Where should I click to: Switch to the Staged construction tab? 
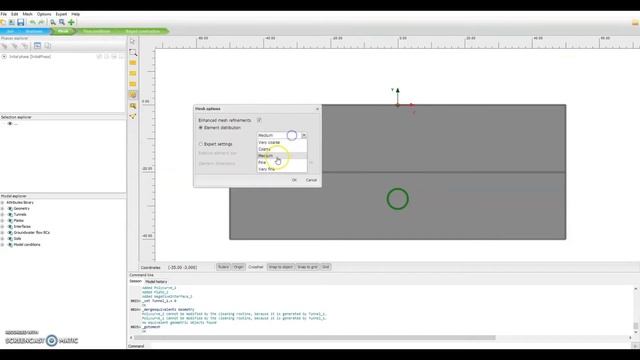click(142, 31)
